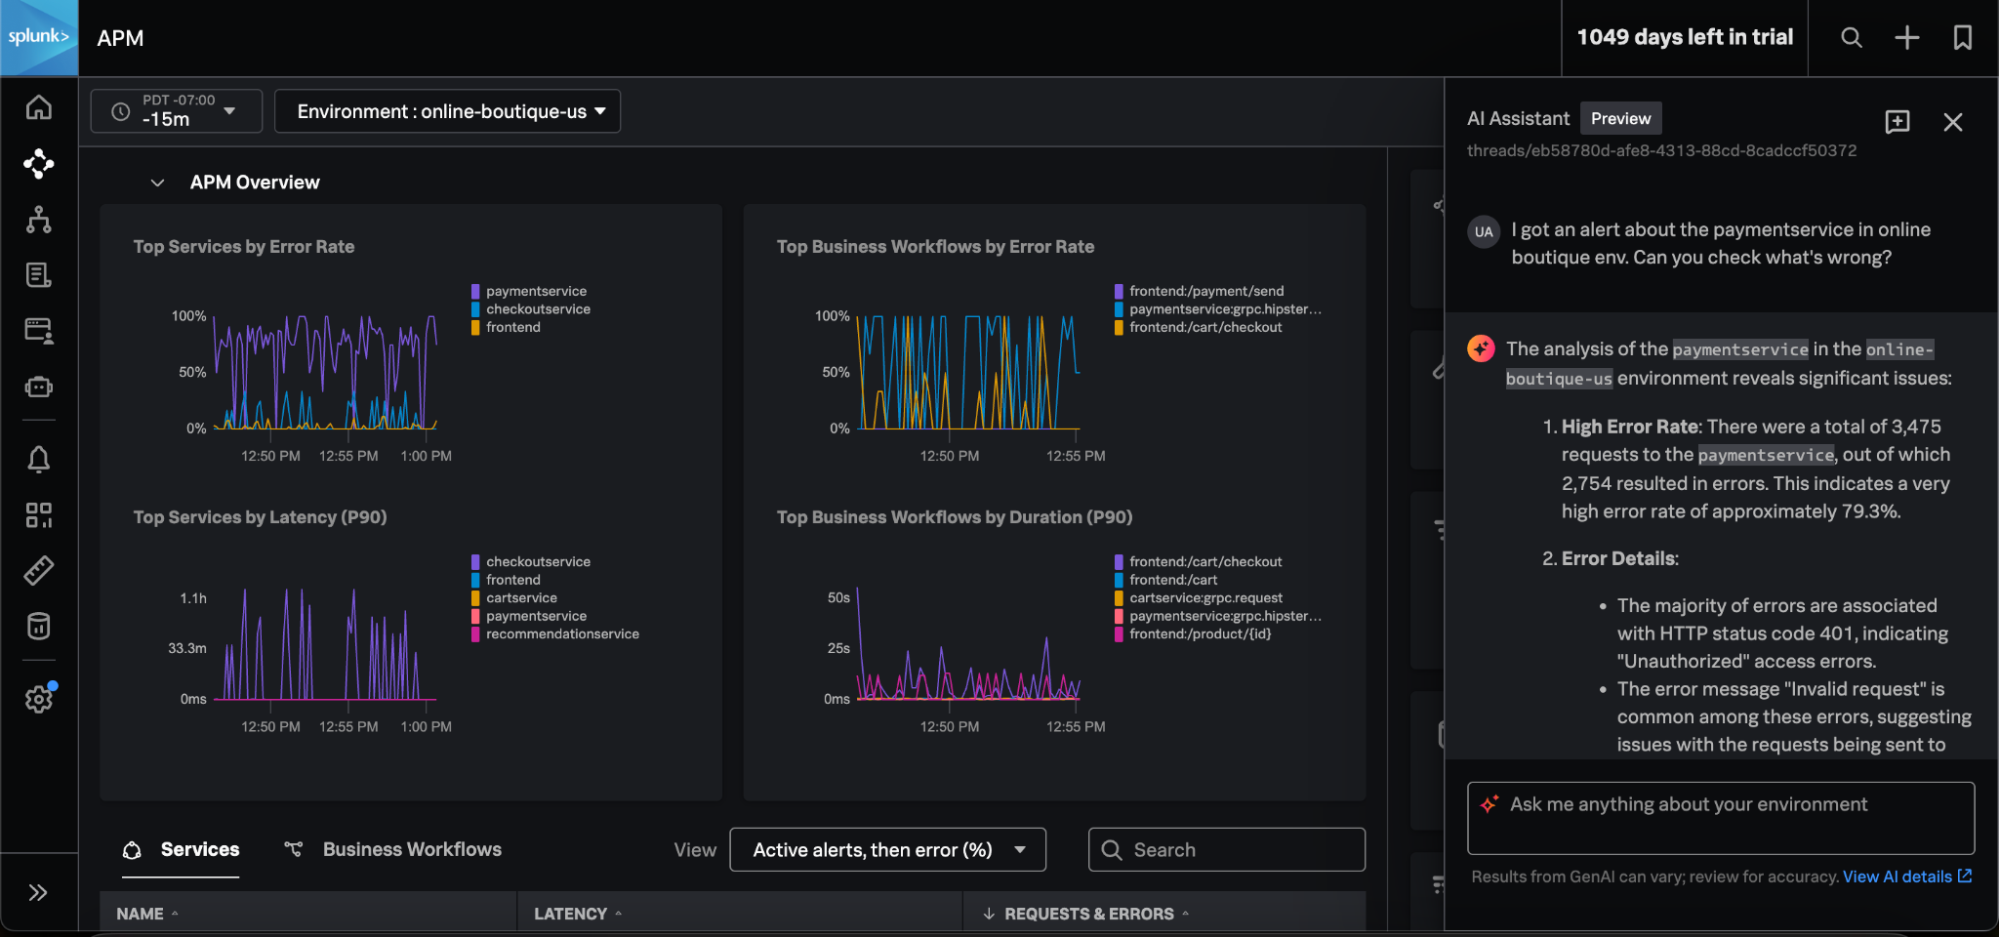The width and height of the screenshot is (1999, 938).
Task: Expand sidebar with double chevron icon
Action: pos(38,893)
